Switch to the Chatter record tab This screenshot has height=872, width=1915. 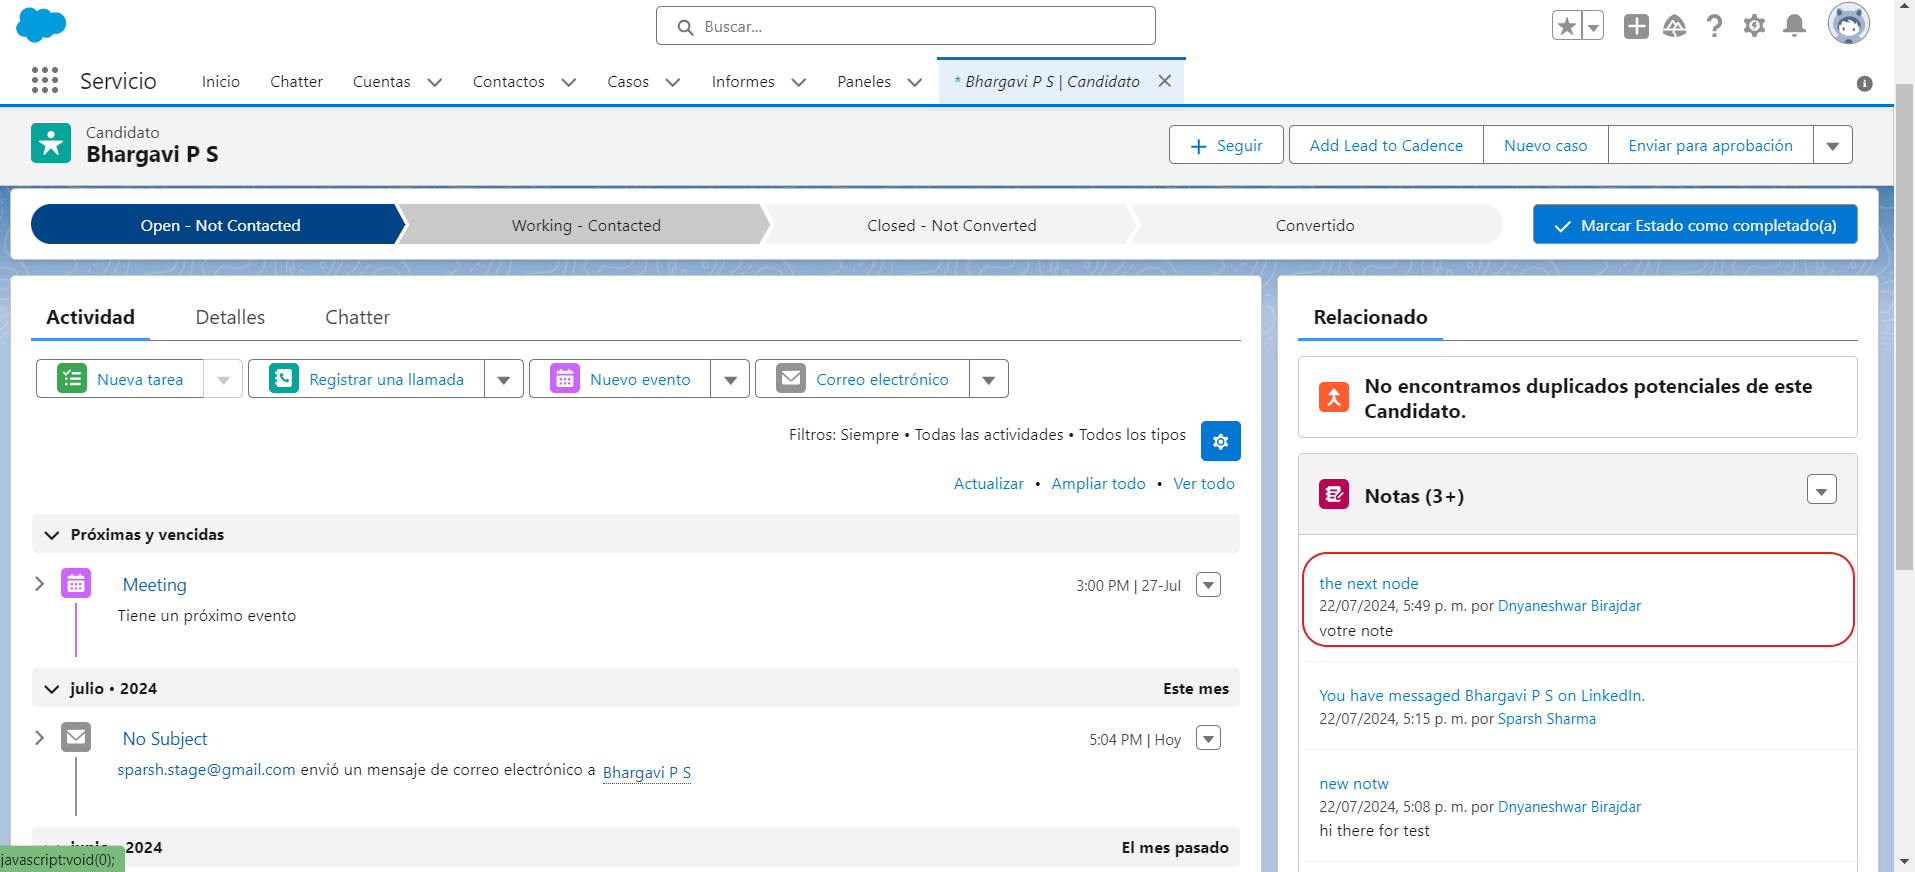tap(357, 317)
